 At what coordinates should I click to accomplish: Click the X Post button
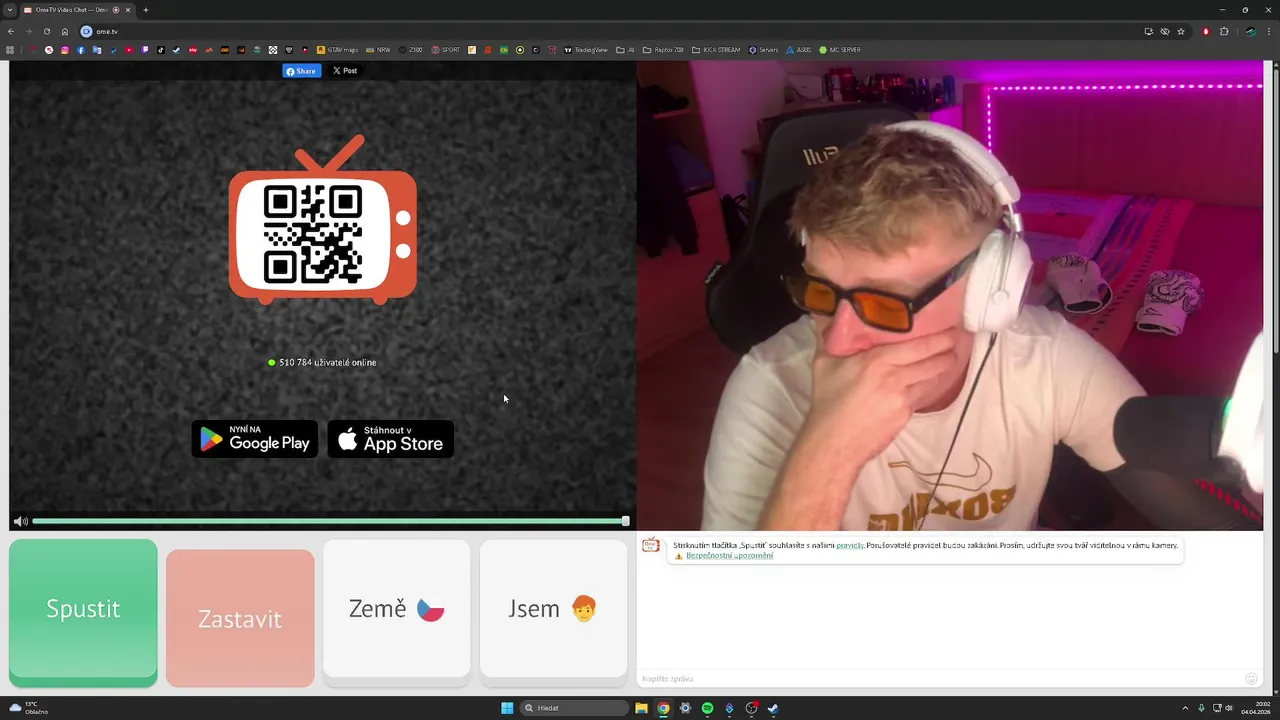click(345, 71)
